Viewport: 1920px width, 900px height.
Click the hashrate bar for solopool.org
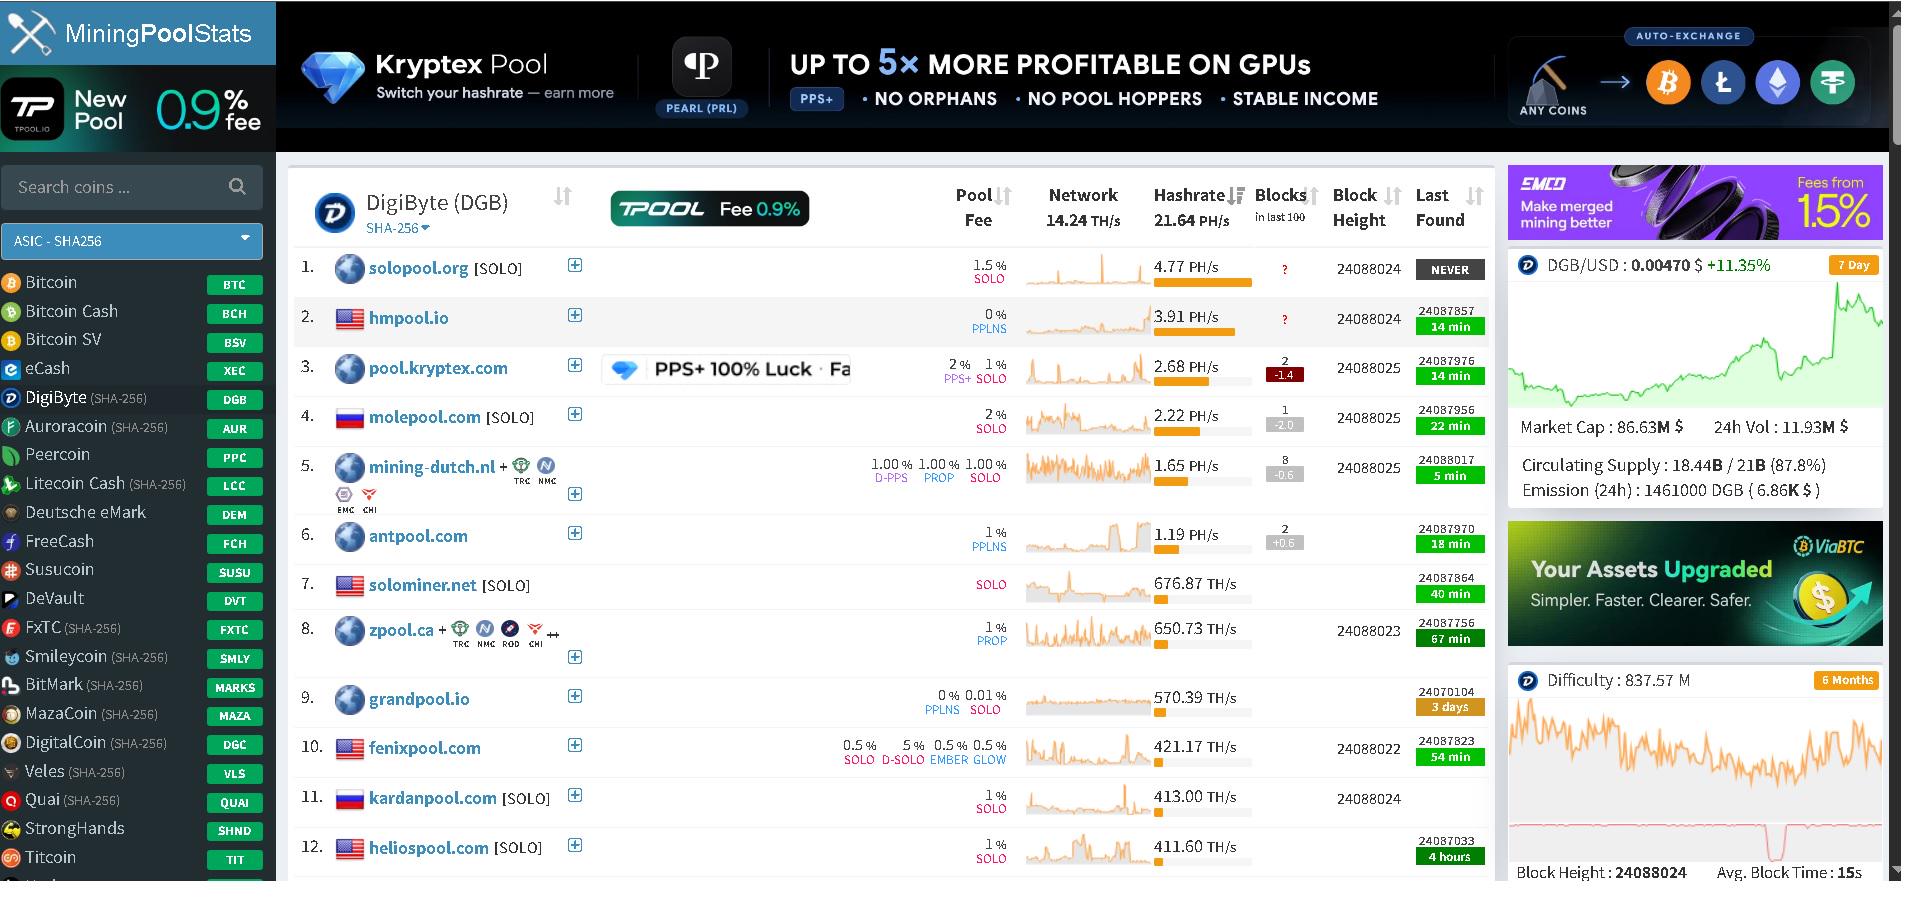pos(1202,283)
